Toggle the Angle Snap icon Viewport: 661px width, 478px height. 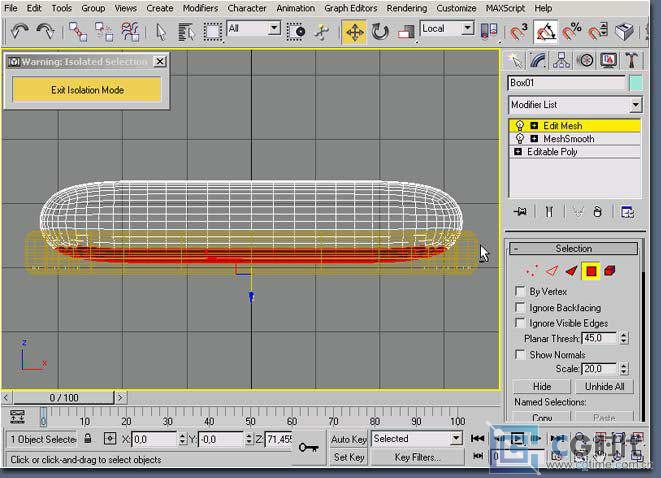(x=545, y=32)
